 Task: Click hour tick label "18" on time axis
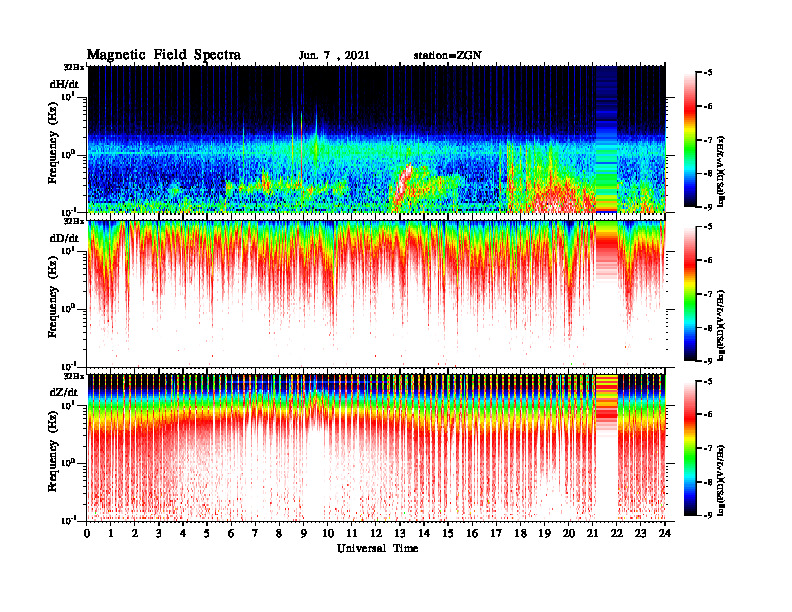[x=520, y=534]
